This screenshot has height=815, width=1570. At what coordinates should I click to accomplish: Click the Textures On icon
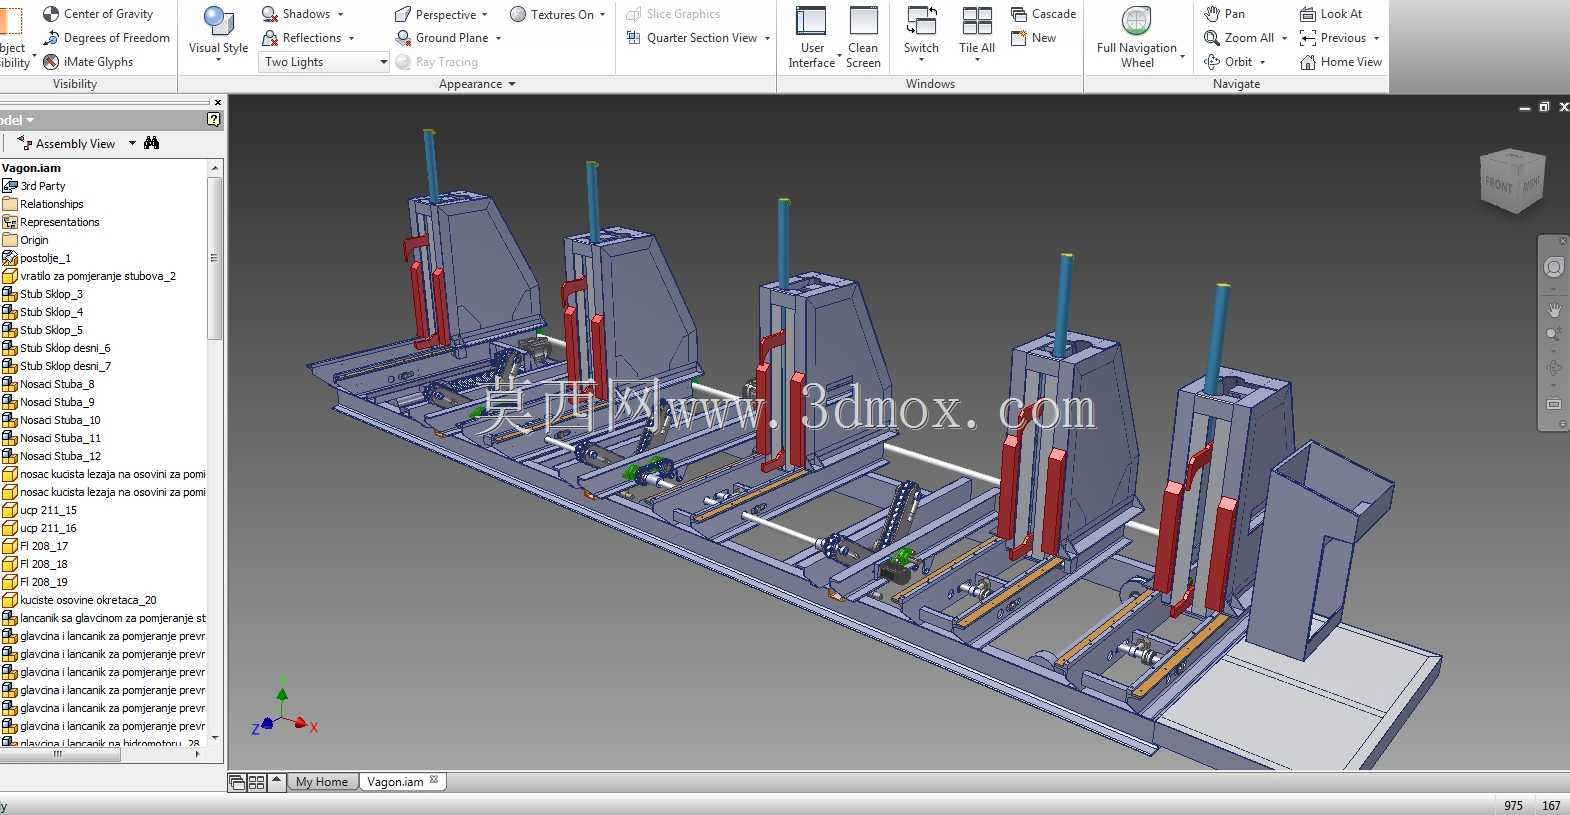[x=518, y=14]
